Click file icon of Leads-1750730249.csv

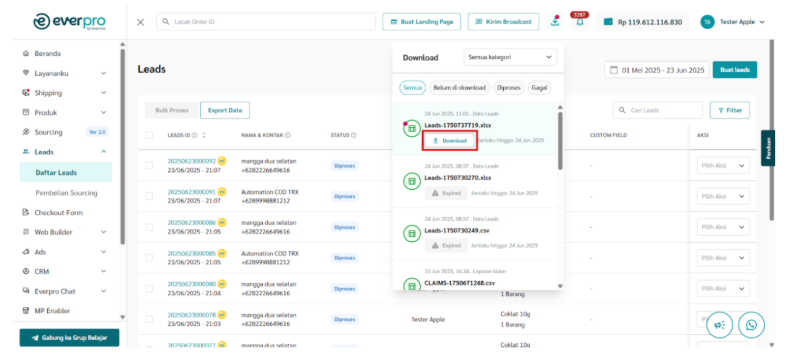tap(412, 234)
